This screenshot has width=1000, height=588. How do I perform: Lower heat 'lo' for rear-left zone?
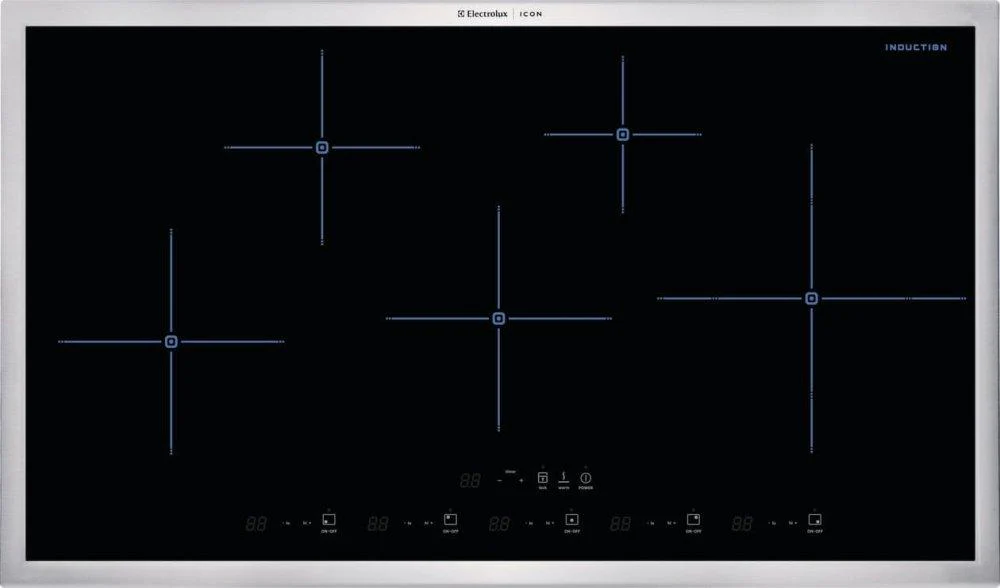point(408,524)
